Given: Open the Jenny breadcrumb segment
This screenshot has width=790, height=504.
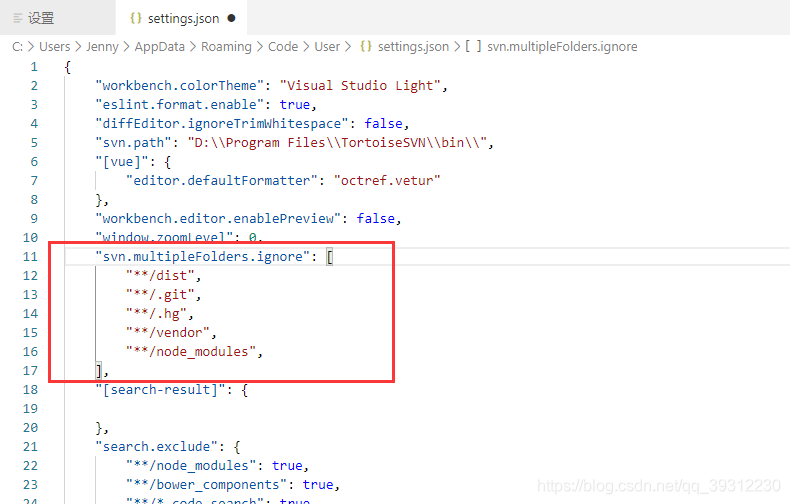Looking at the screenshot, I should tap(102, 47).
